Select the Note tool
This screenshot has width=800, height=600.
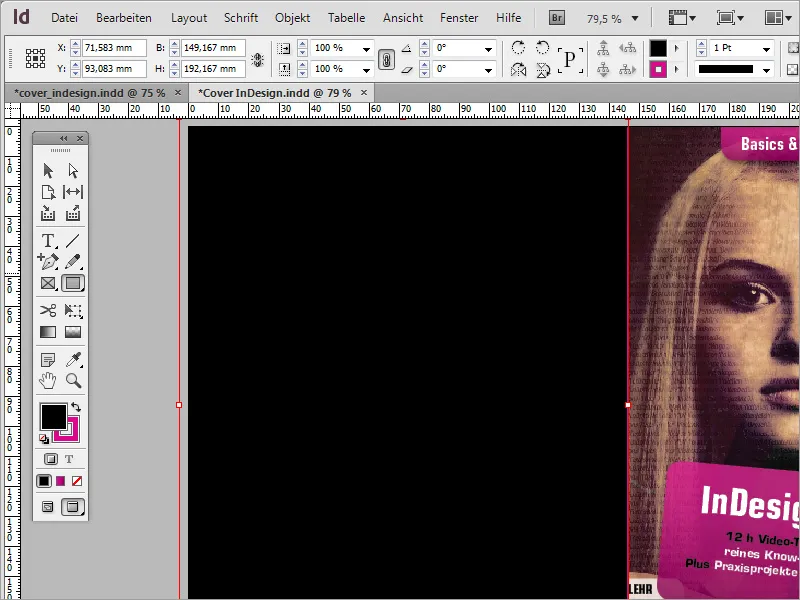pos(48,360)
